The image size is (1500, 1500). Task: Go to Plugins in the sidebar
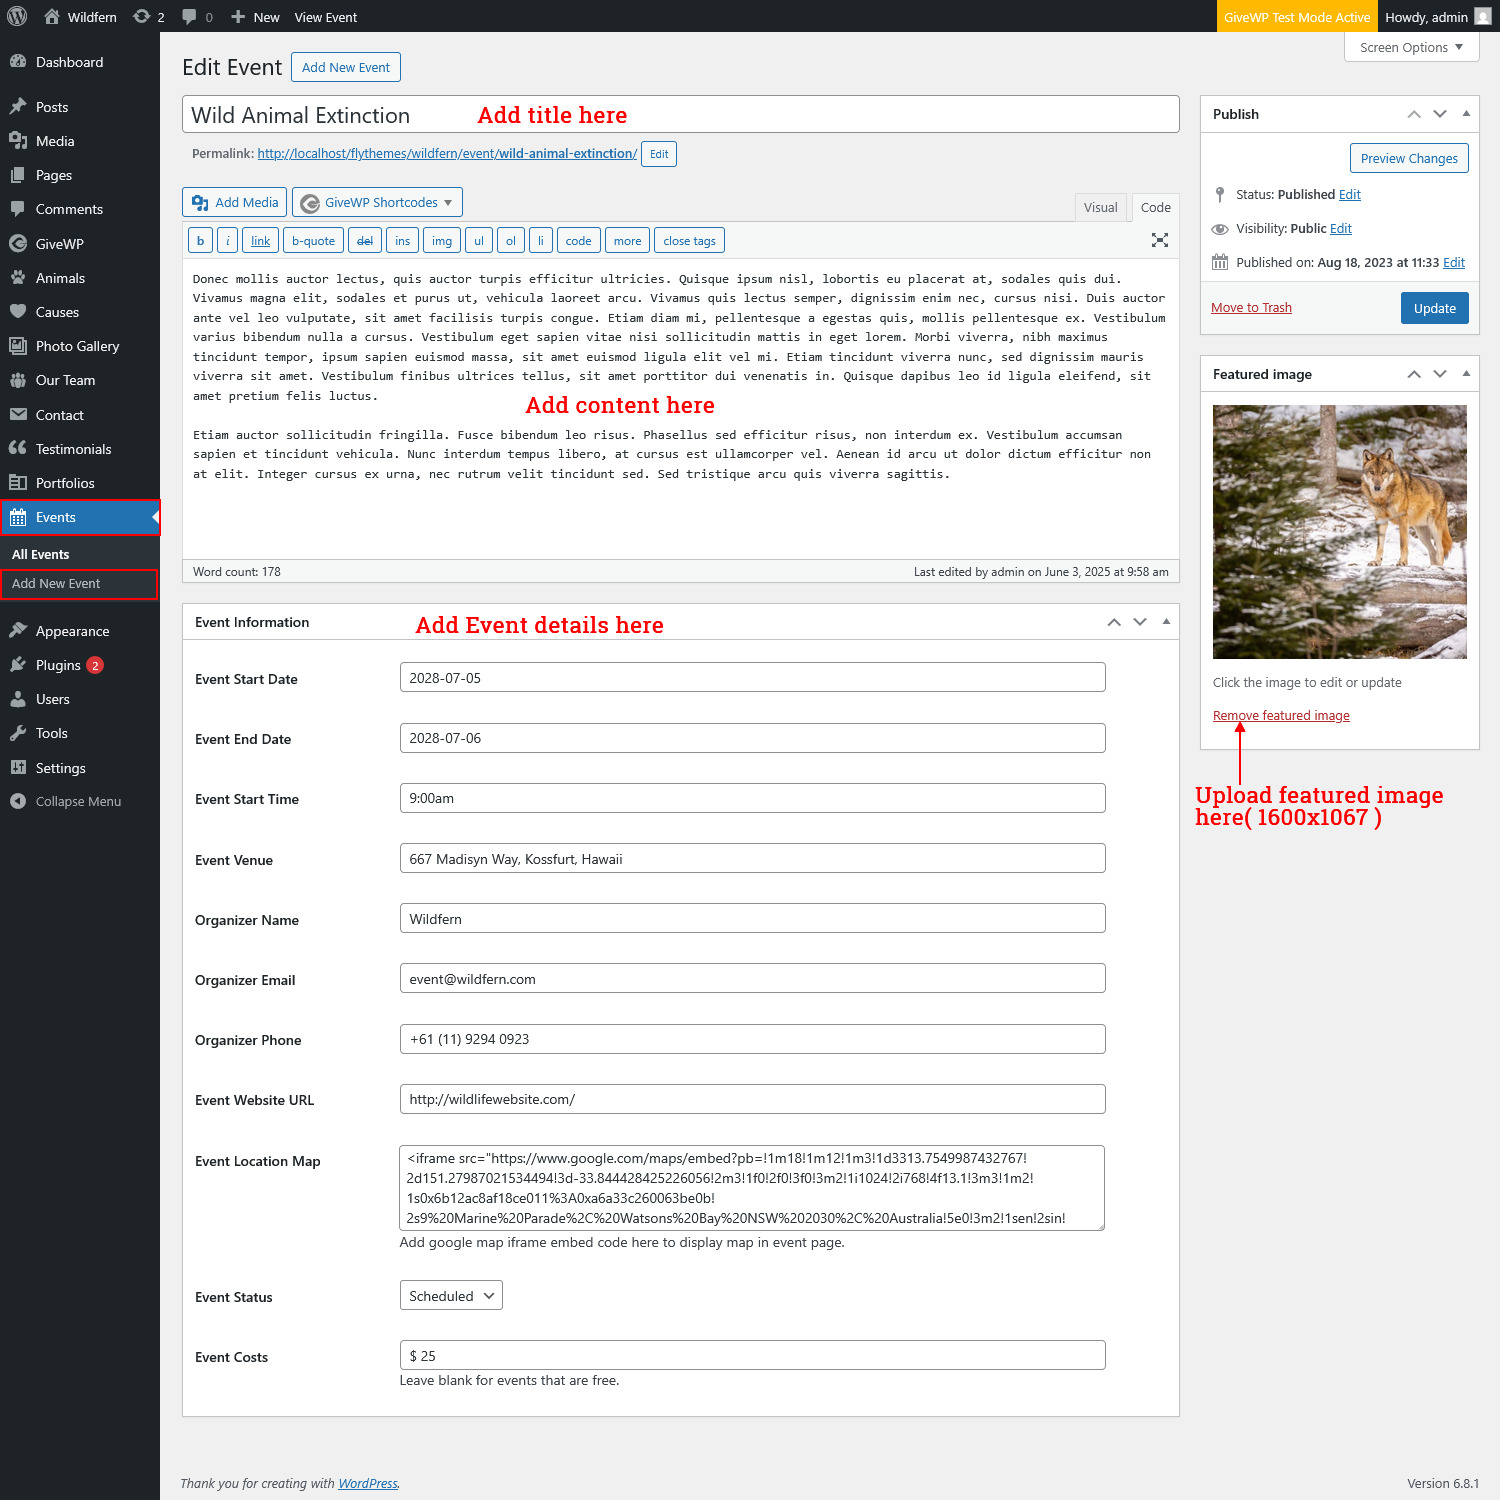coord(58,665)
